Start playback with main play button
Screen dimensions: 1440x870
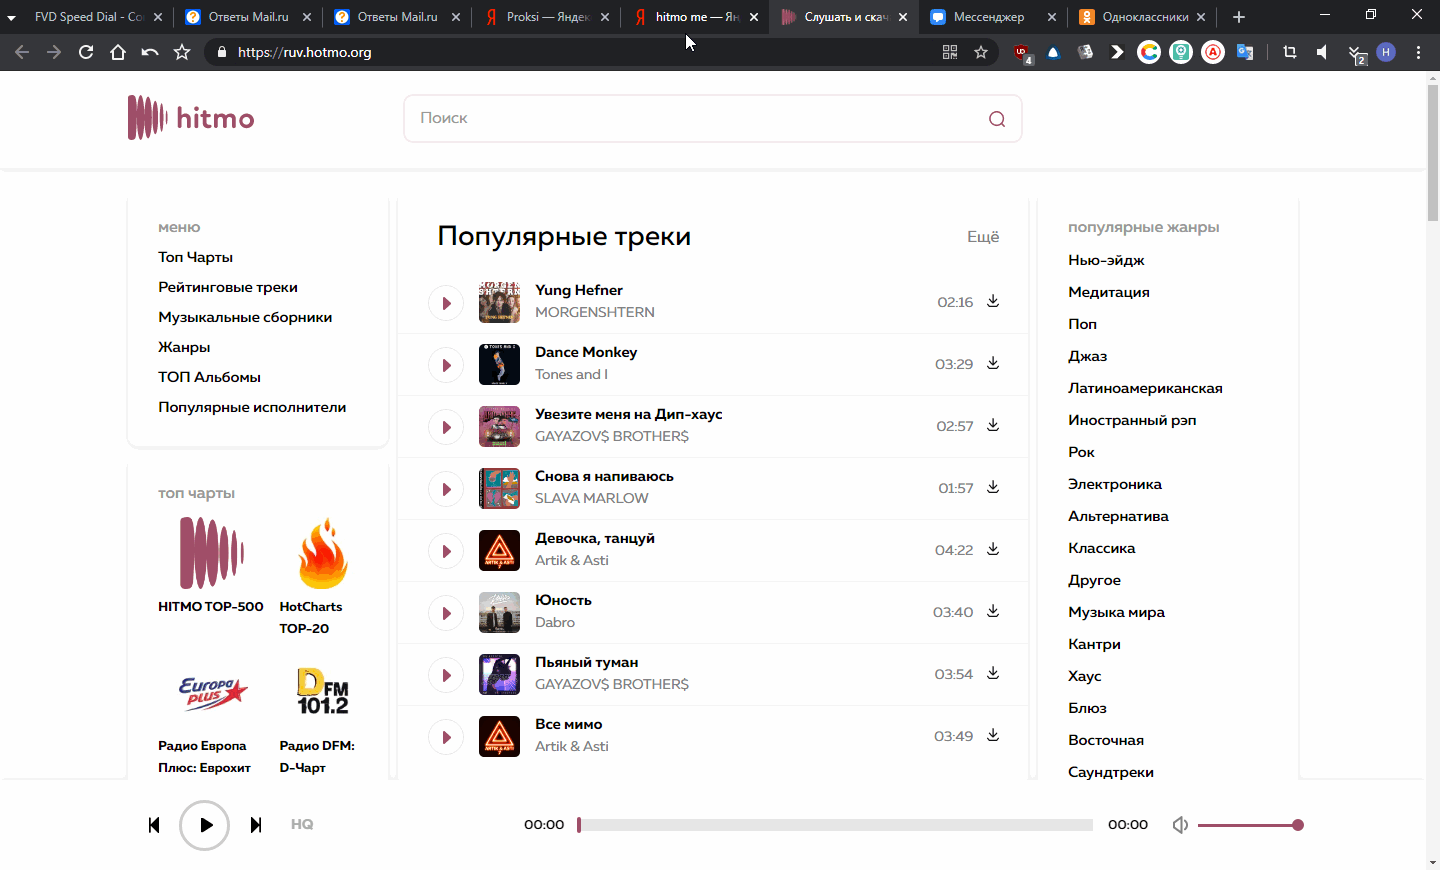pyautogui.click(x=205, y=825)
